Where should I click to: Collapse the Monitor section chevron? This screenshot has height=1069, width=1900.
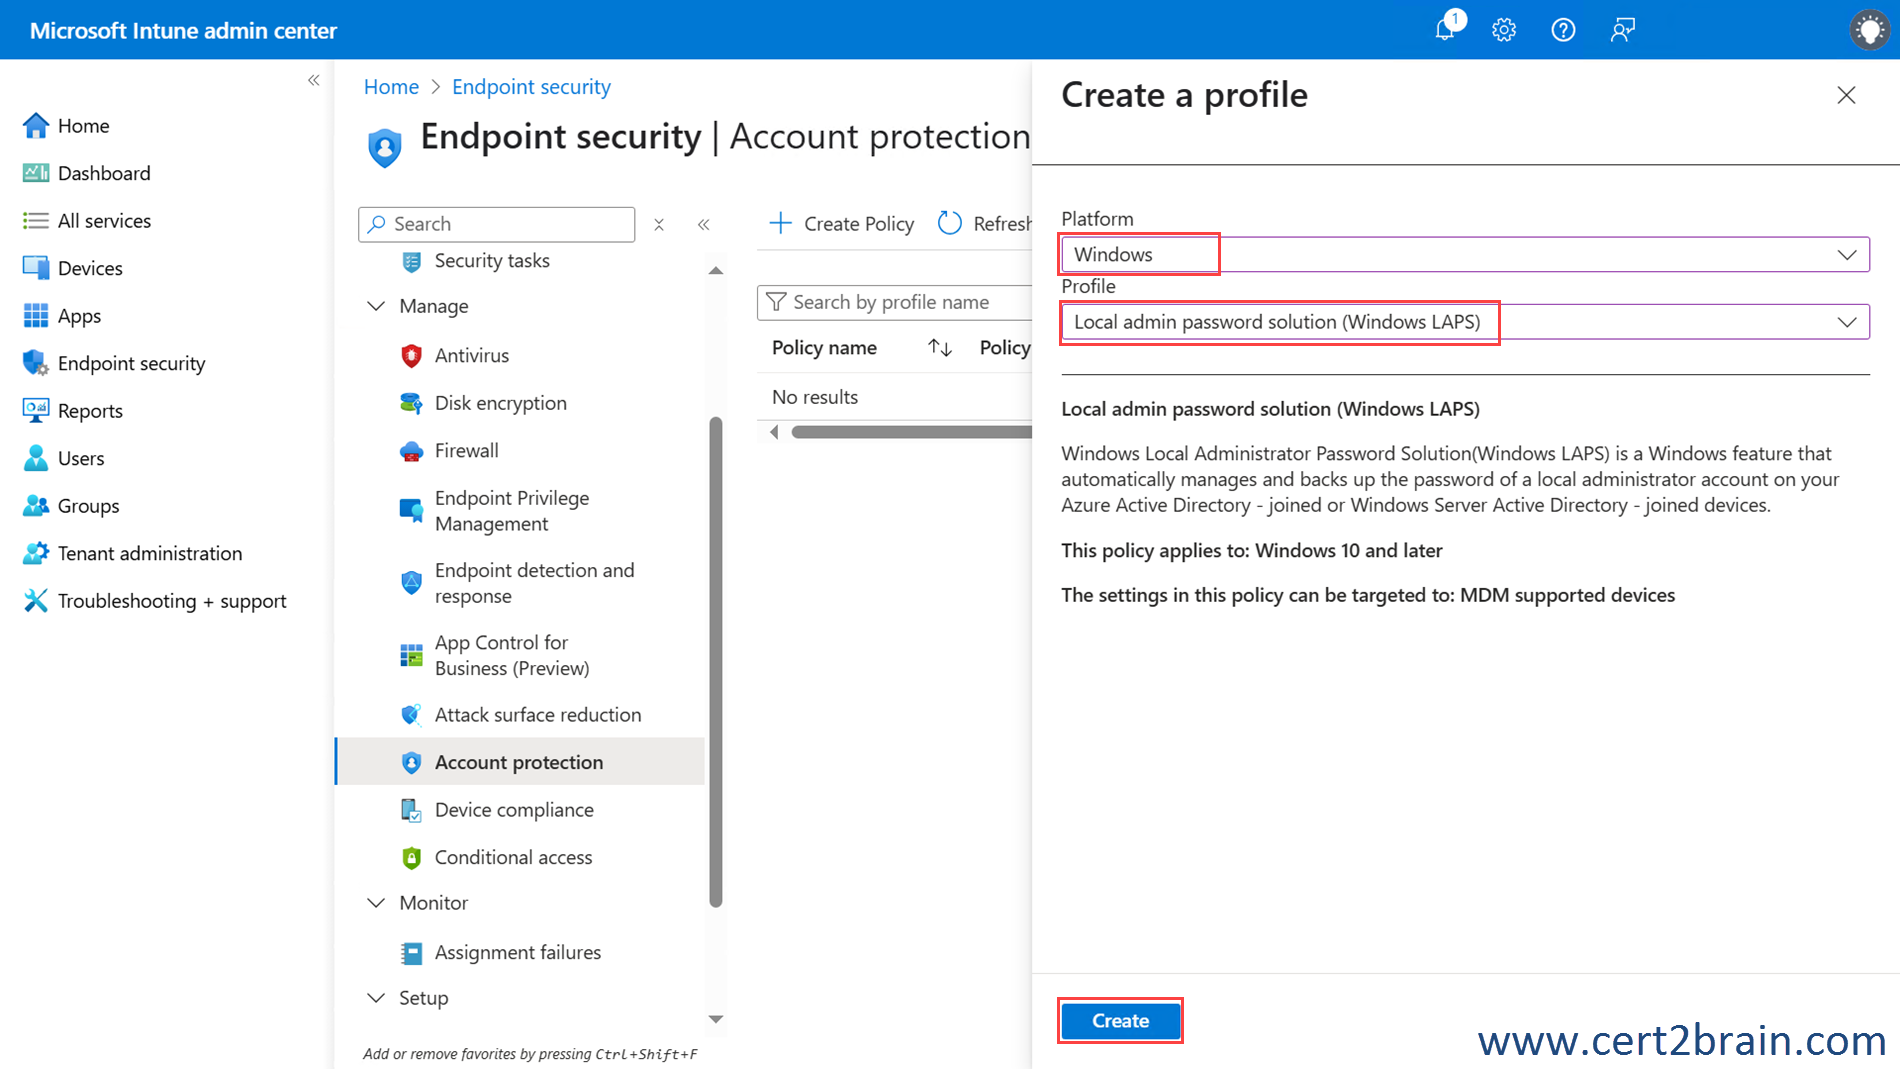coord(376,903)
